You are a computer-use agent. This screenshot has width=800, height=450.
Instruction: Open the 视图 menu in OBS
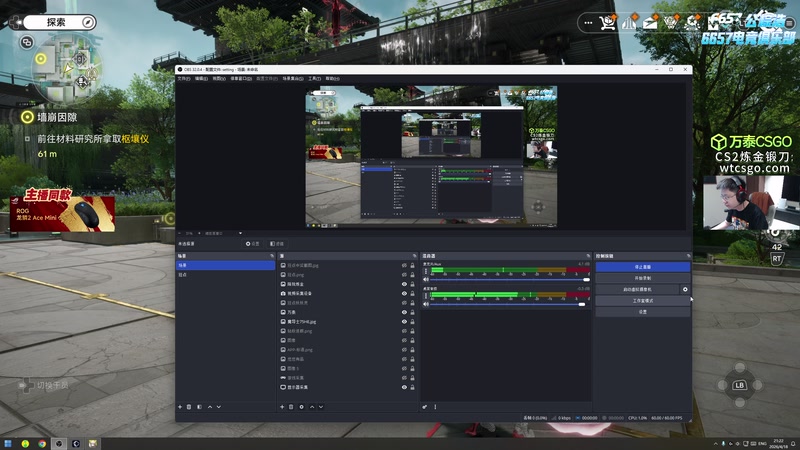click(219, 79)
